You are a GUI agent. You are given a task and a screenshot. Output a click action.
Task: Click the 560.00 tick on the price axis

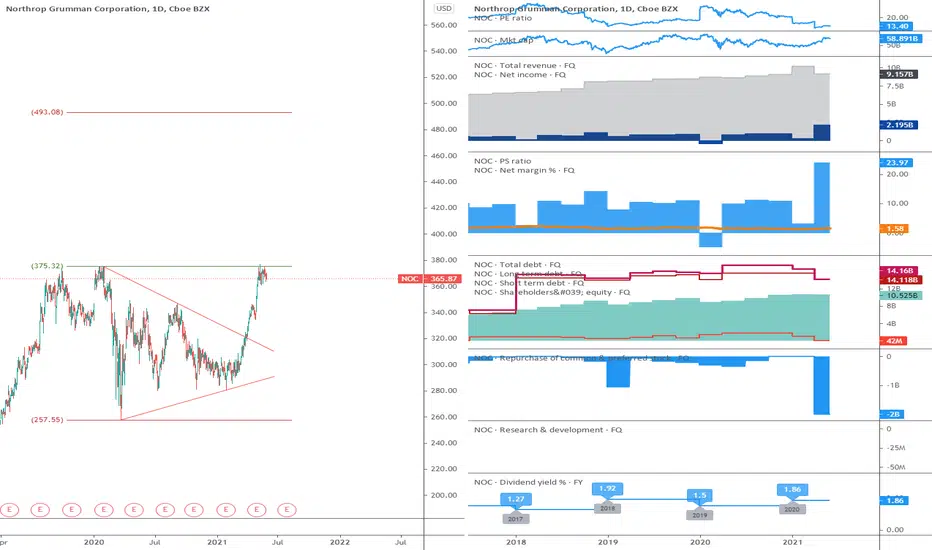pos(444,25)
